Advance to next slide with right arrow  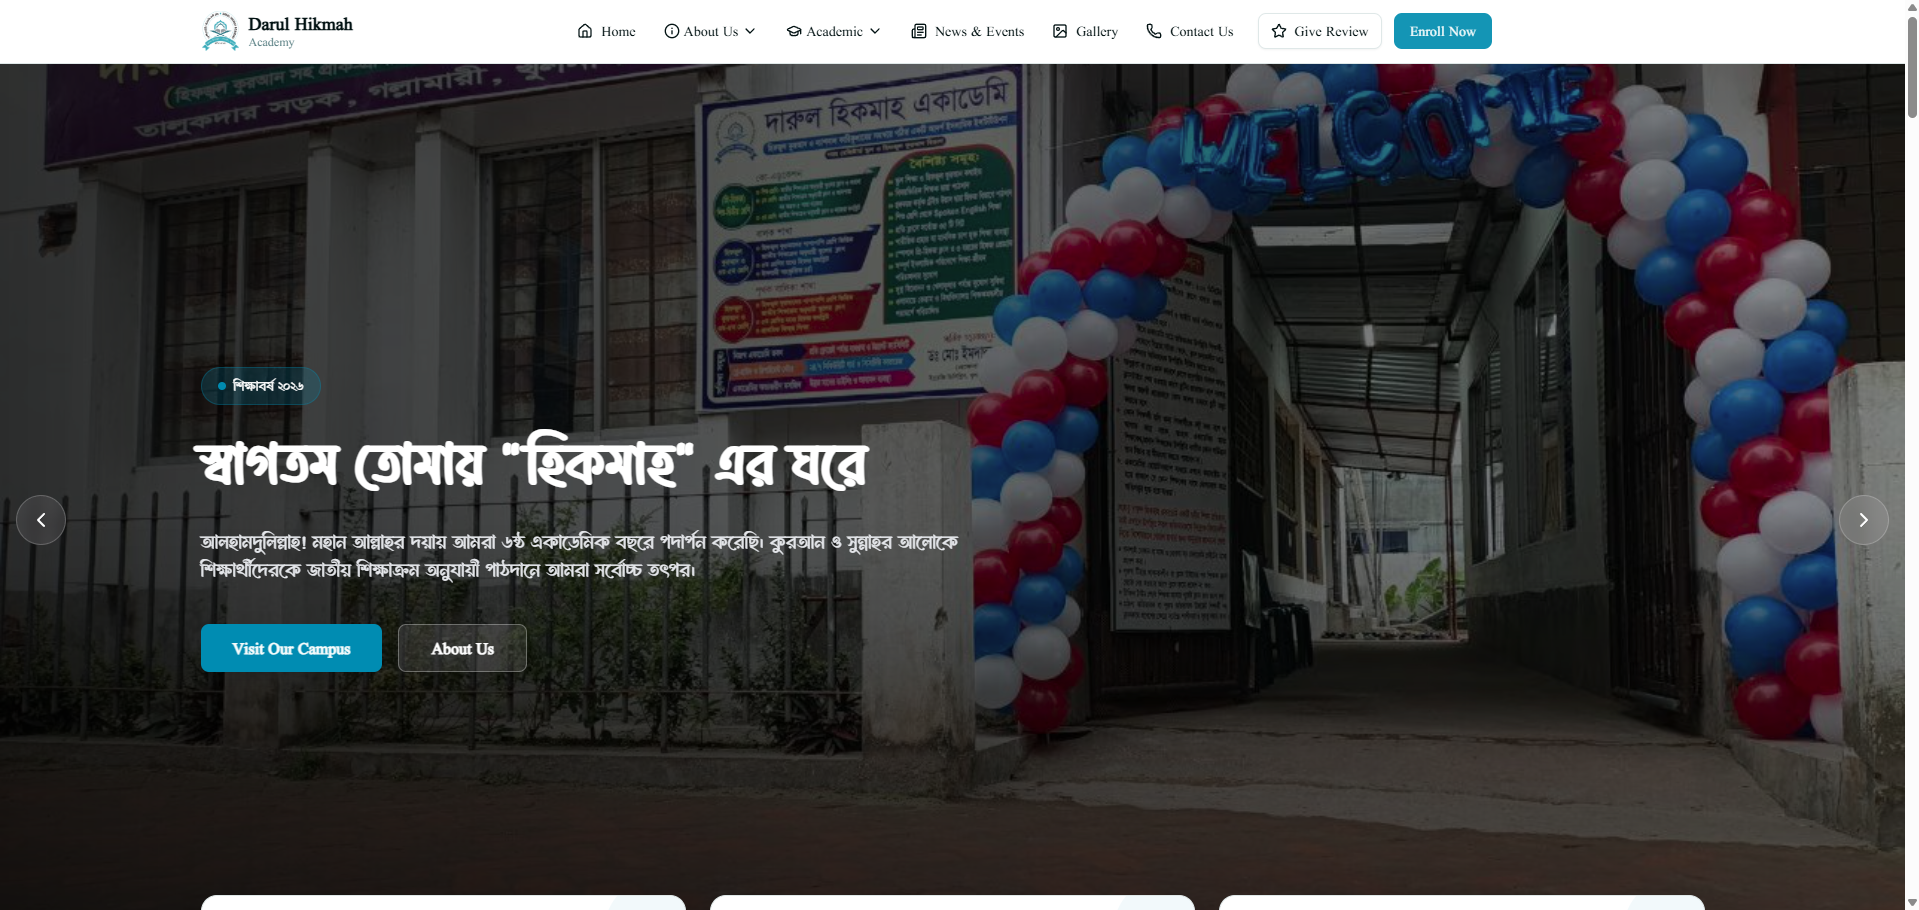click(1864, 520)
